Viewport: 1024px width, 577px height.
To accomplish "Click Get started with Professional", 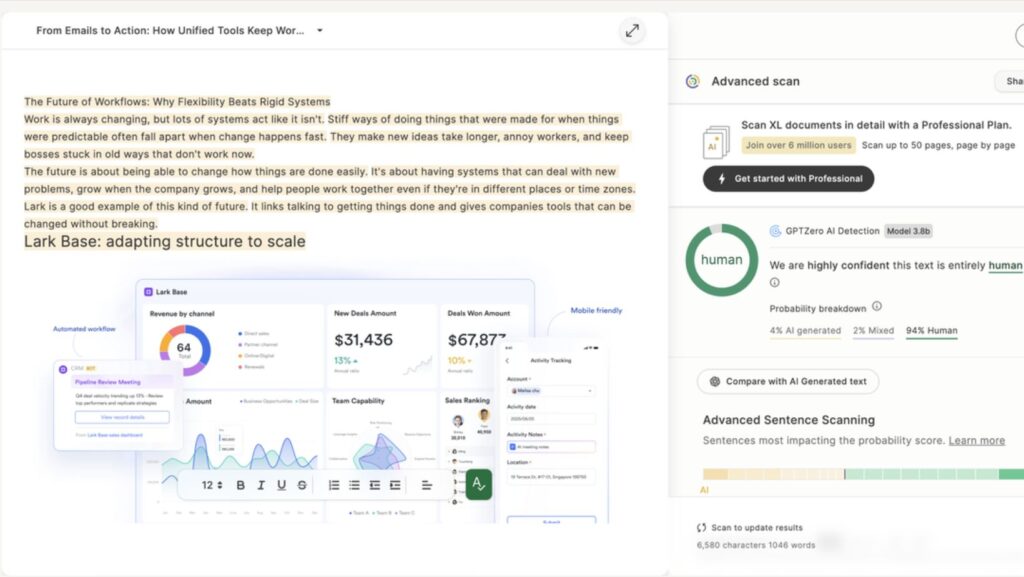I will (x=788, y=179).
